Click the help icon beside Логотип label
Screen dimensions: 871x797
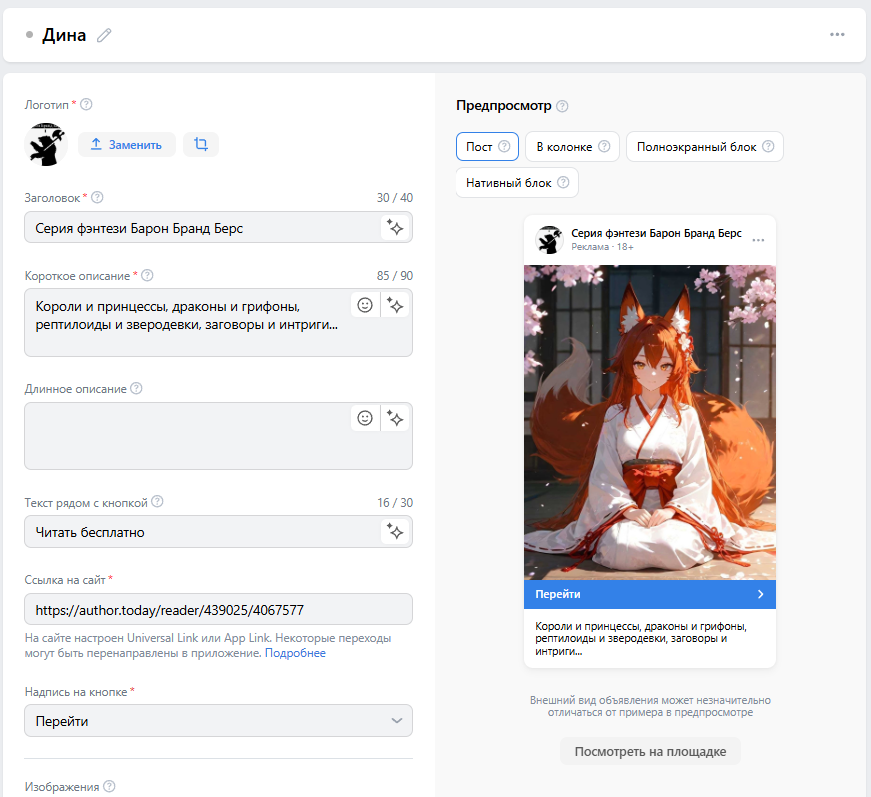[x=86, y=104]
